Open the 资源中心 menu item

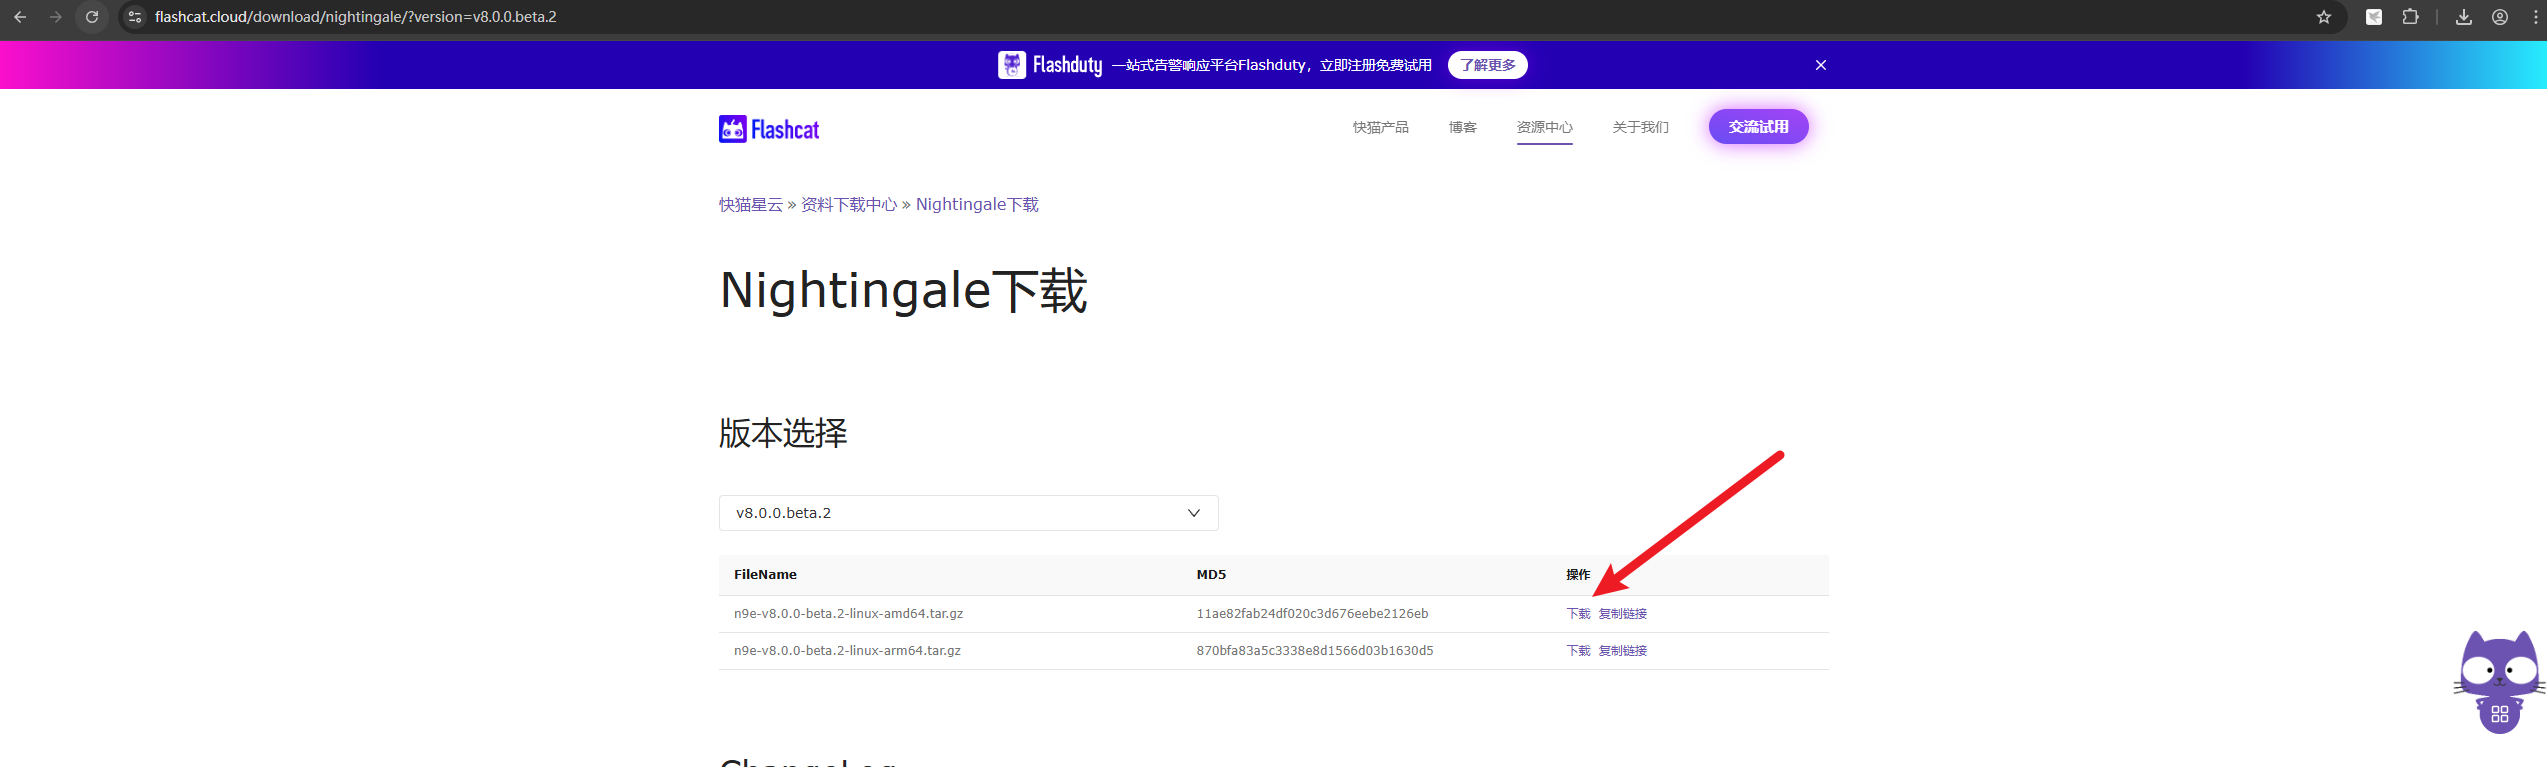(x=1544, y=127)
